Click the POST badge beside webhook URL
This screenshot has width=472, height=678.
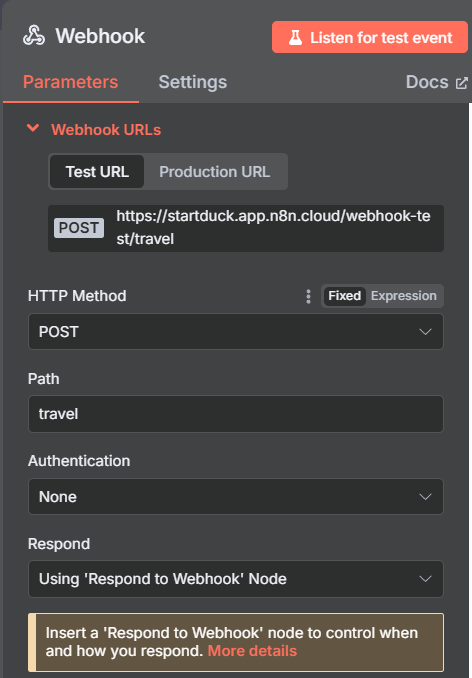[x=79, y=228]
